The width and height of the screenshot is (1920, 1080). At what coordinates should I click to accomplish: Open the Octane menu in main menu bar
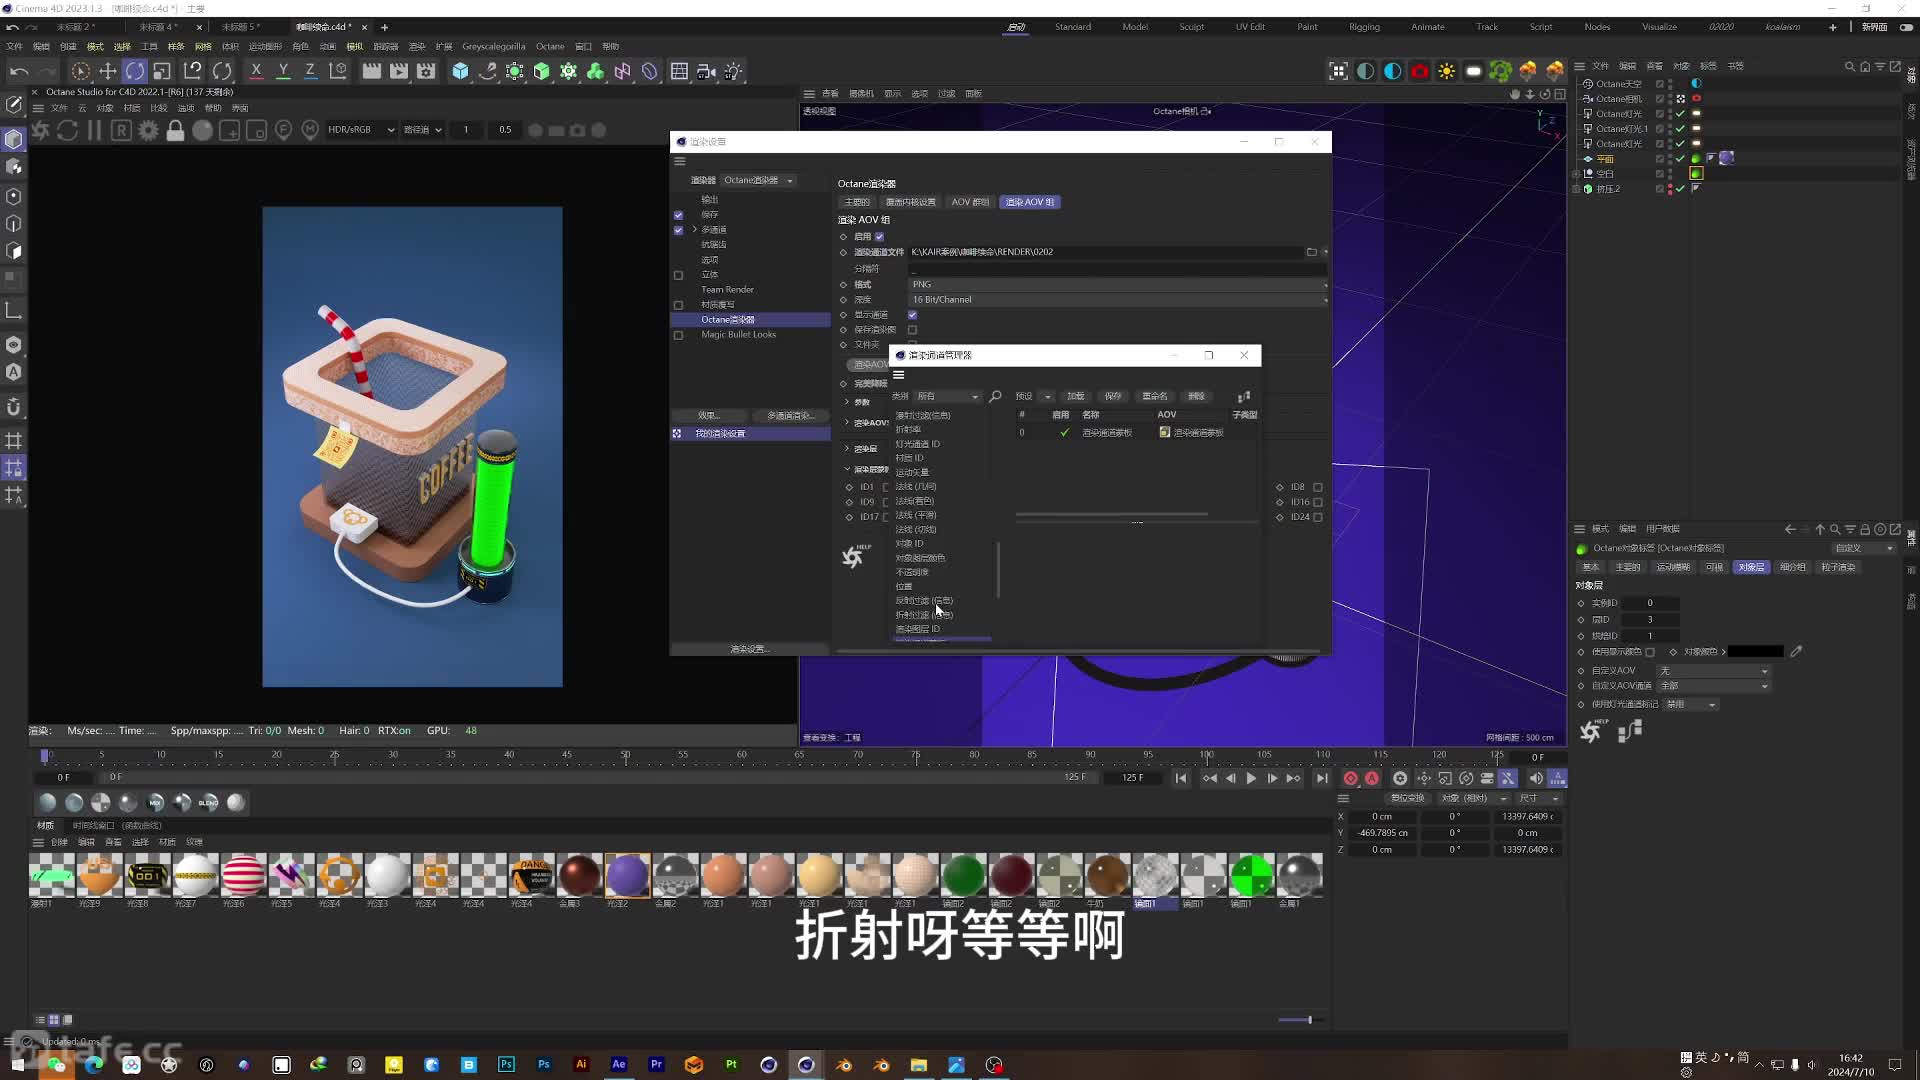tap(549, 46)
